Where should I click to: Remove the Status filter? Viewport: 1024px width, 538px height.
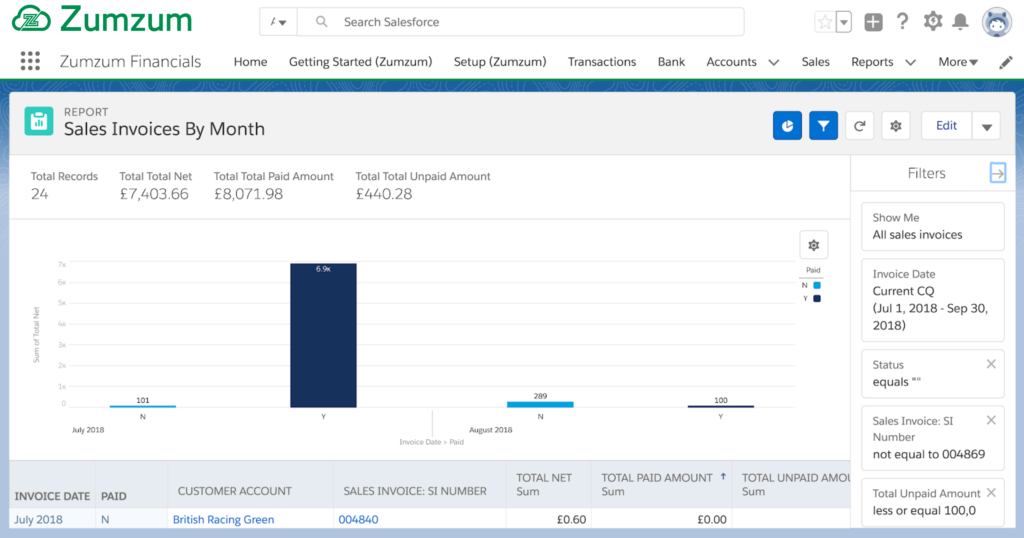click(x=991, y=364)
